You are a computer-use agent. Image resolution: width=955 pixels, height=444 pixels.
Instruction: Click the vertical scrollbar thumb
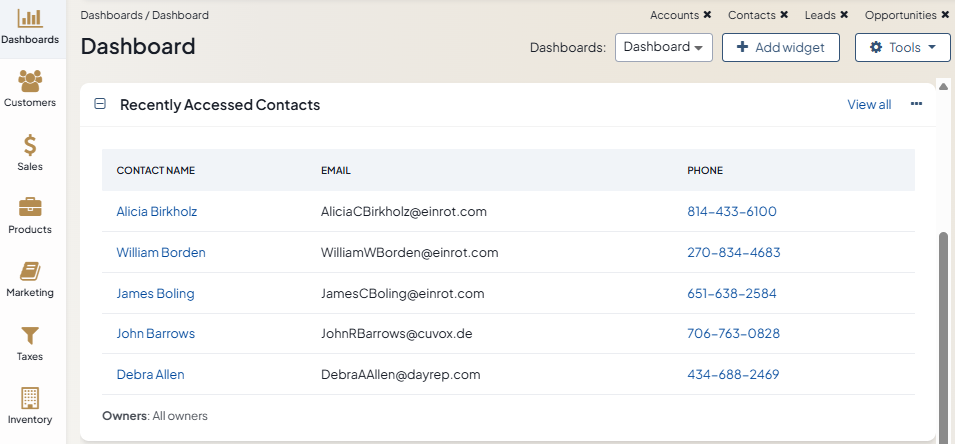943,330
